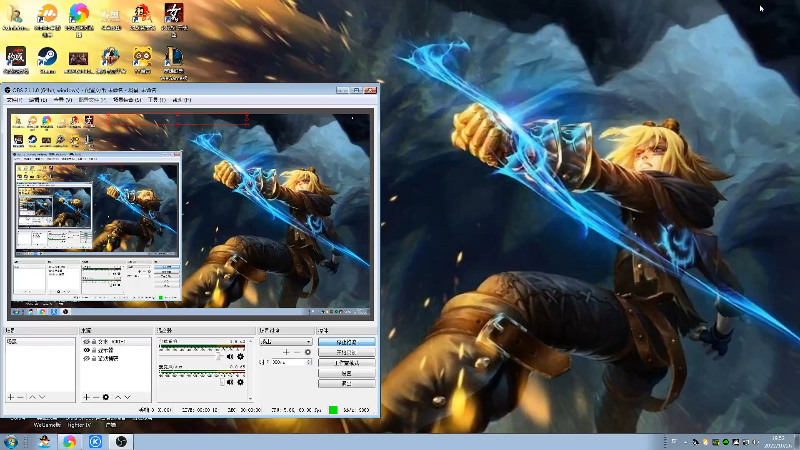
Task: Open the Steam desktop shortcut
Action: (47, 61)
